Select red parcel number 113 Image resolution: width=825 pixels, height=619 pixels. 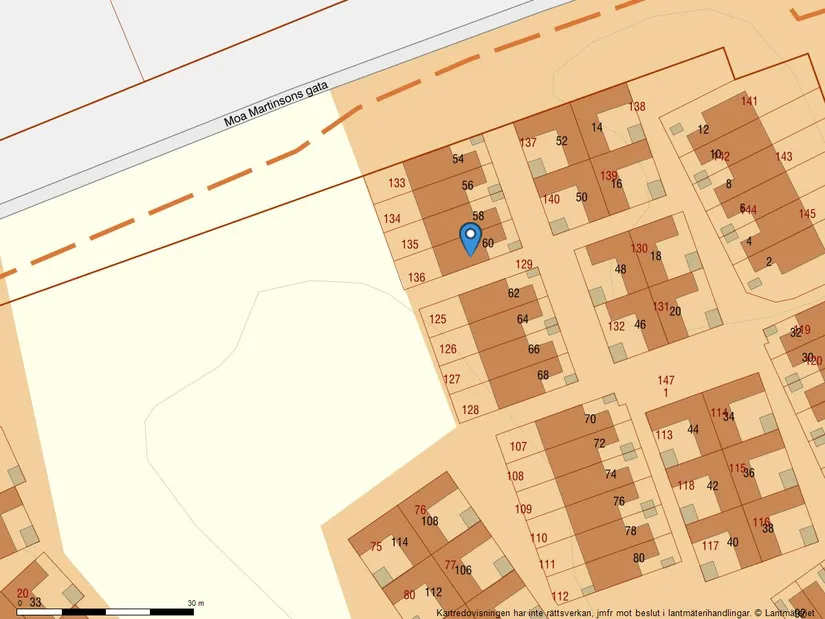coord(664,435)
